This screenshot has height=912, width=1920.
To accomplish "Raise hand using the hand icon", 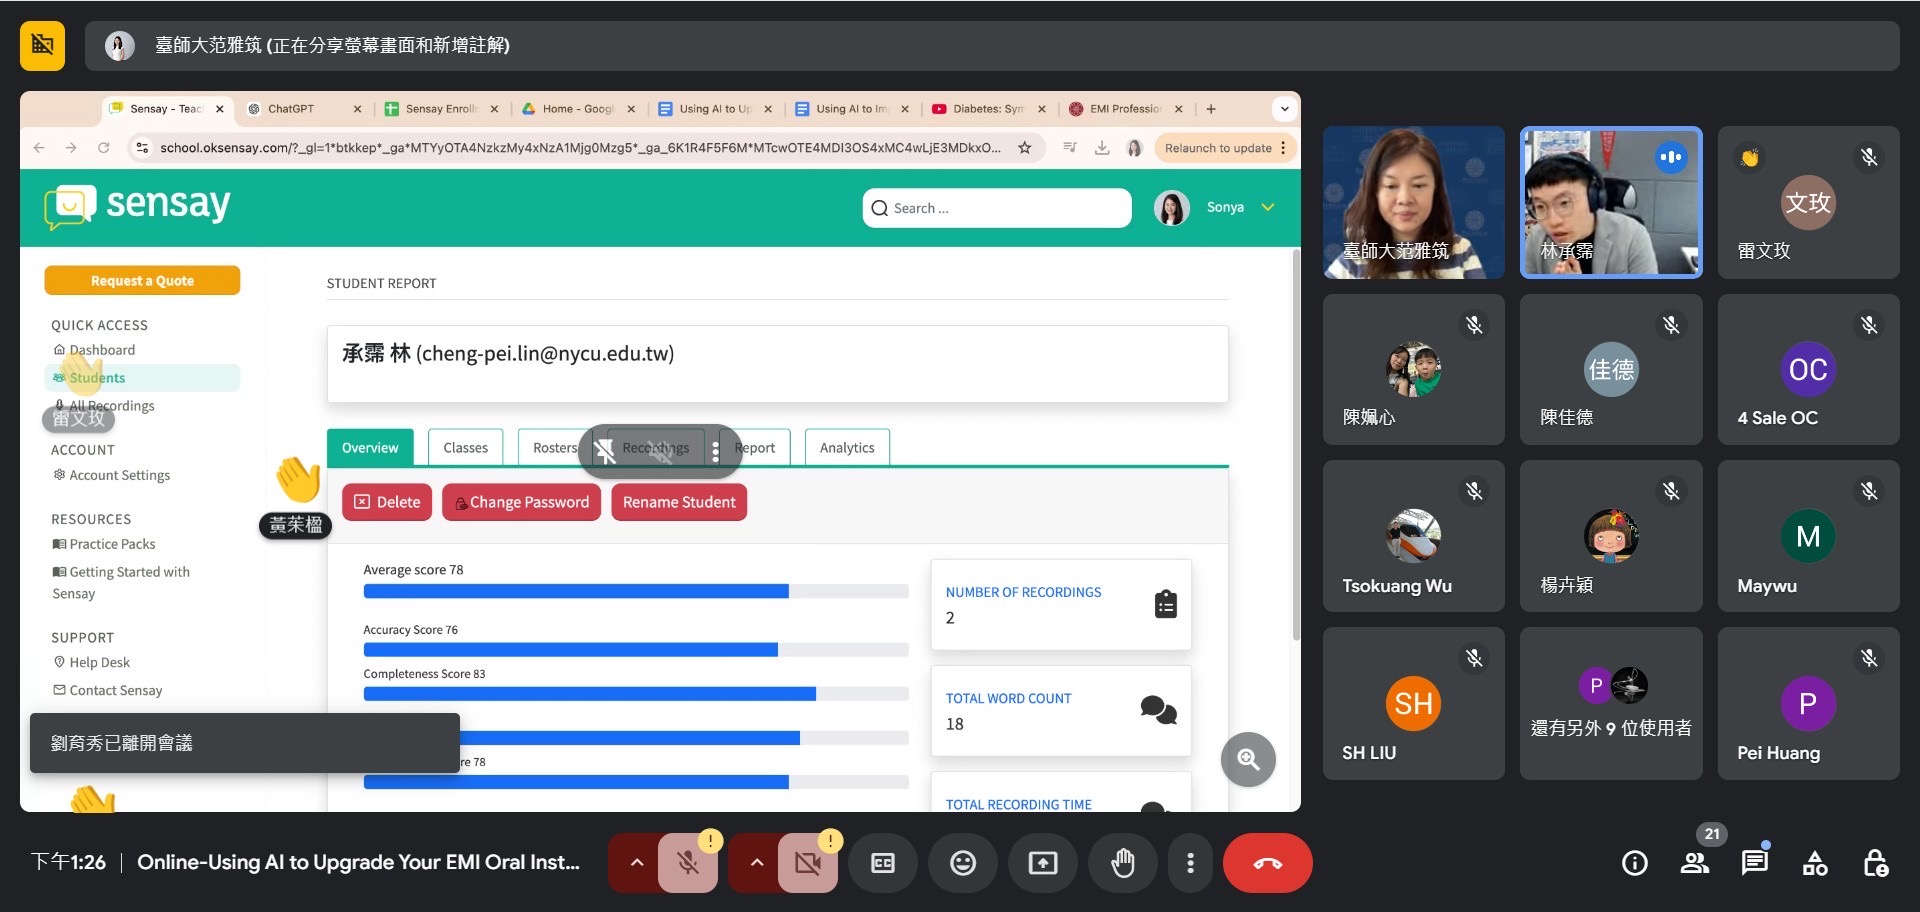I will click(x=1122, y=863).
